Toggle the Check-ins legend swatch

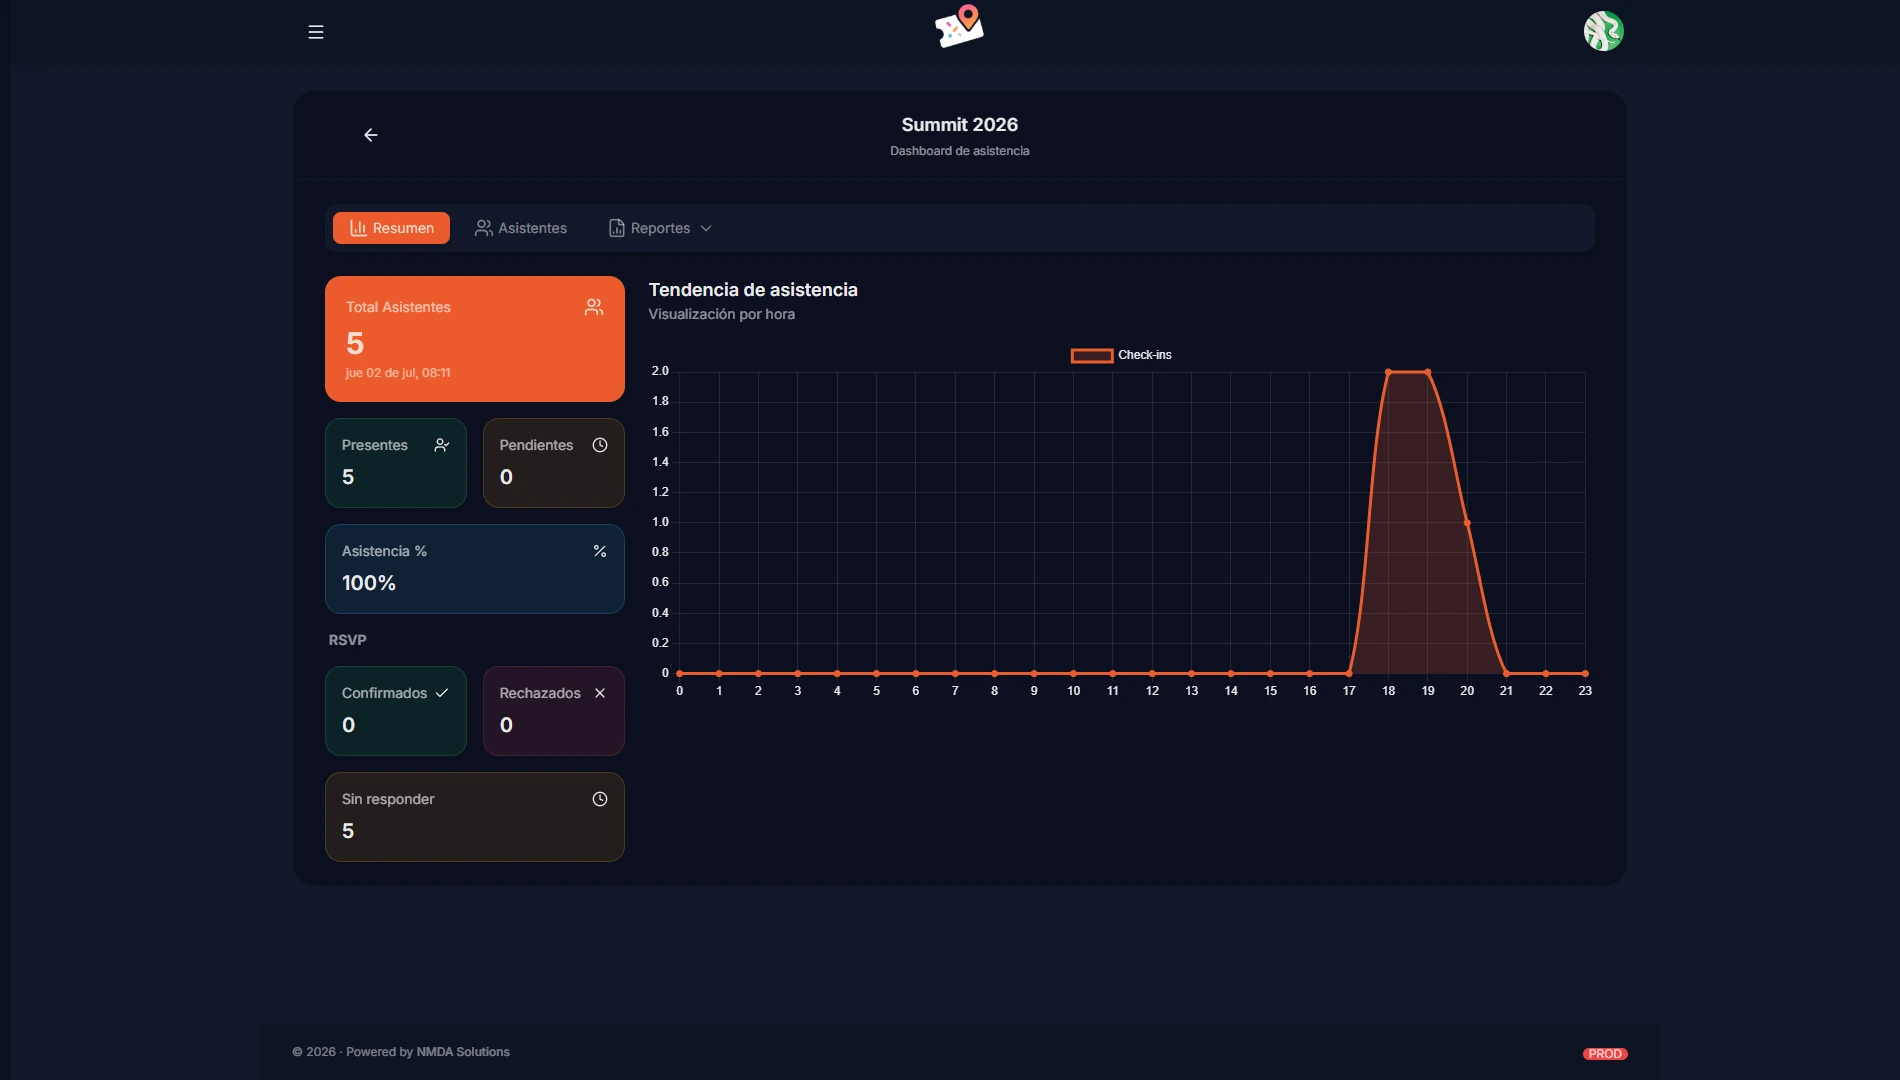point(1092,355)
